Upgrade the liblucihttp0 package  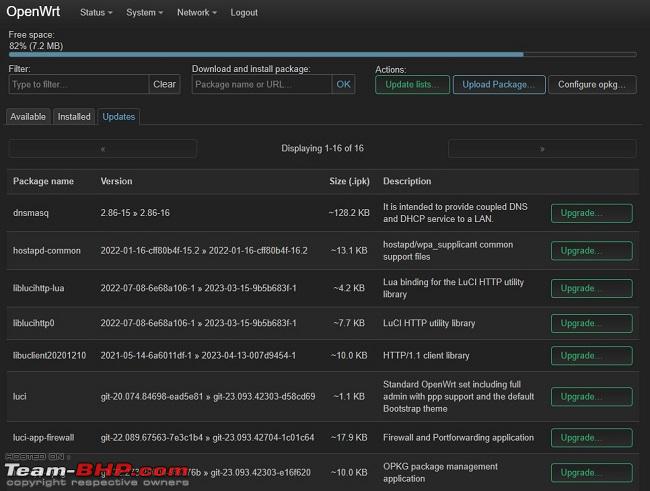coord(592,323)
